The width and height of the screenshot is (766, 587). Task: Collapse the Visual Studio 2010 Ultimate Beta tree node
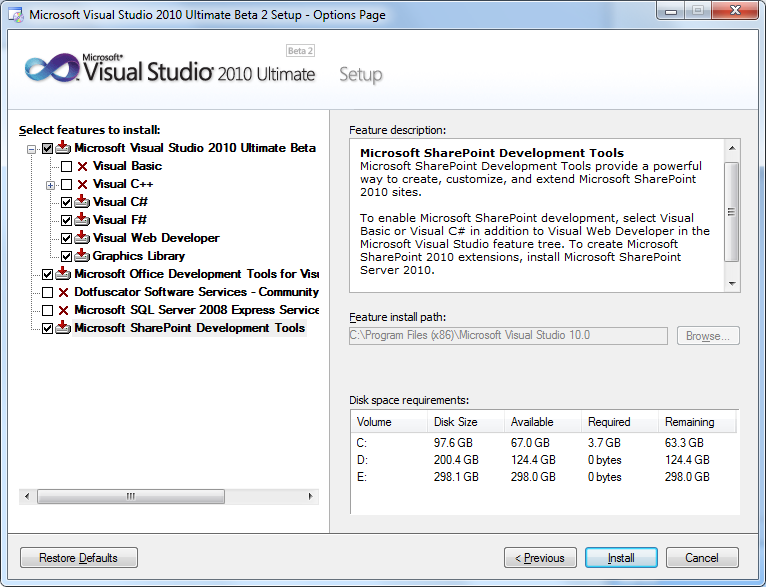pyautogui.click(x=31, y=149)
